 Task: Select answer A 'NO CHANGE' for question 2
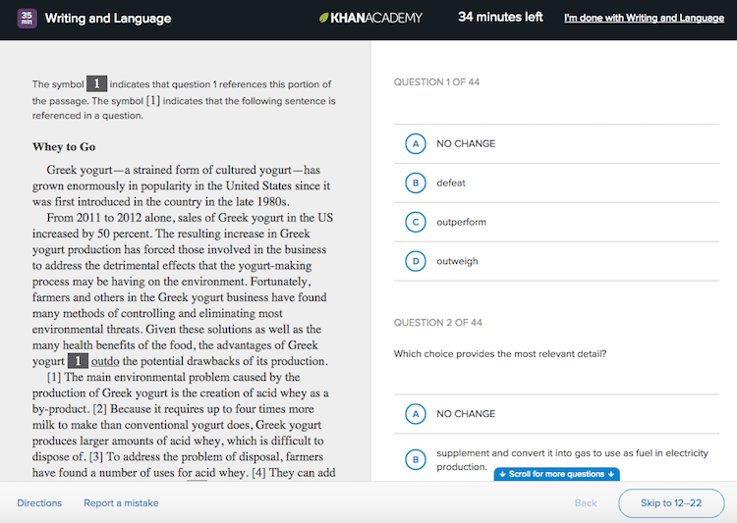pyautogui.click(x=415, y=414)
